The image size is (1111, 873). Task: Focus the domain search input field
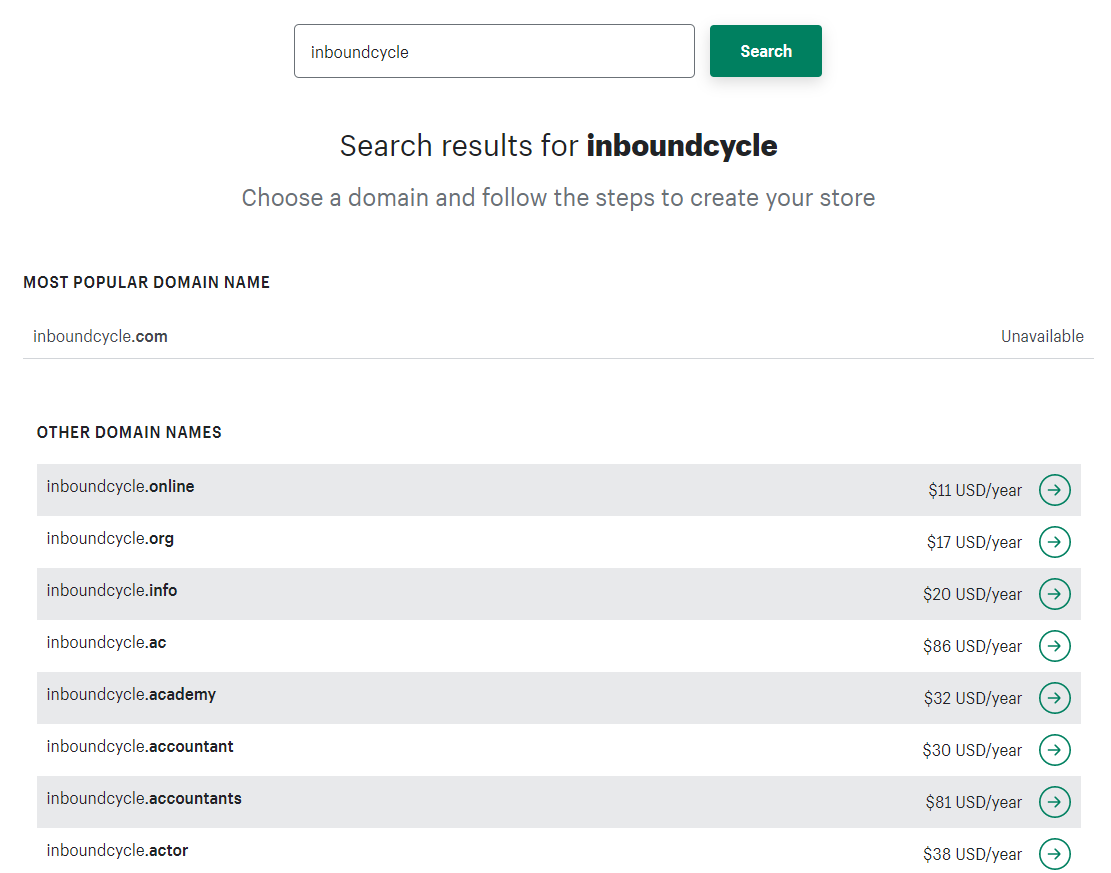click(x=495, y=51)
